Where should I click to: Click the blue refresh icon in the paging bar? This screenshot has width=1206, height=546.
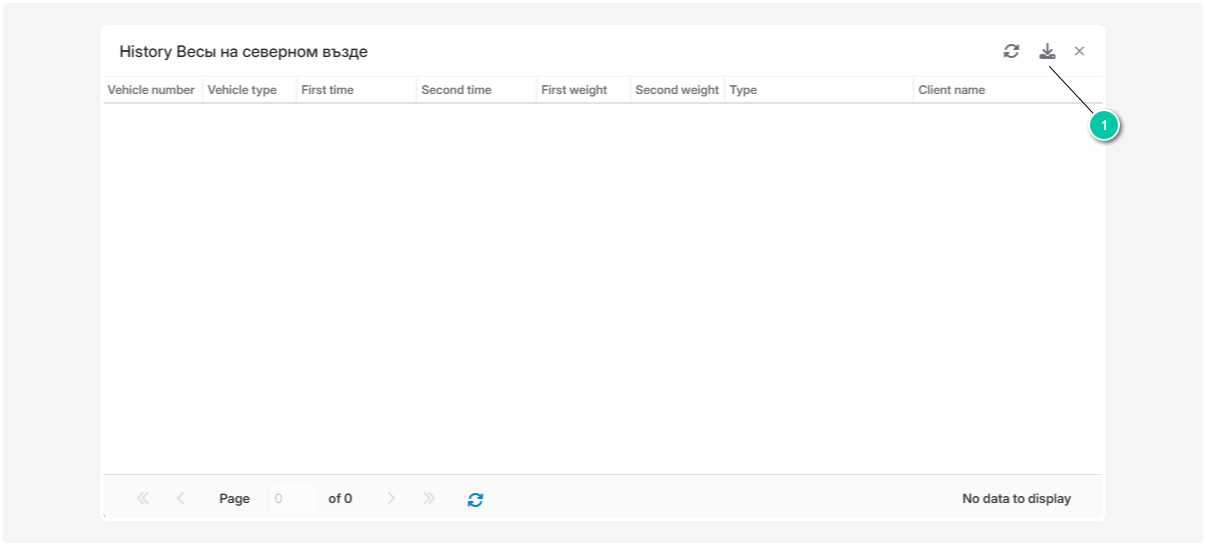click(475, 499)
